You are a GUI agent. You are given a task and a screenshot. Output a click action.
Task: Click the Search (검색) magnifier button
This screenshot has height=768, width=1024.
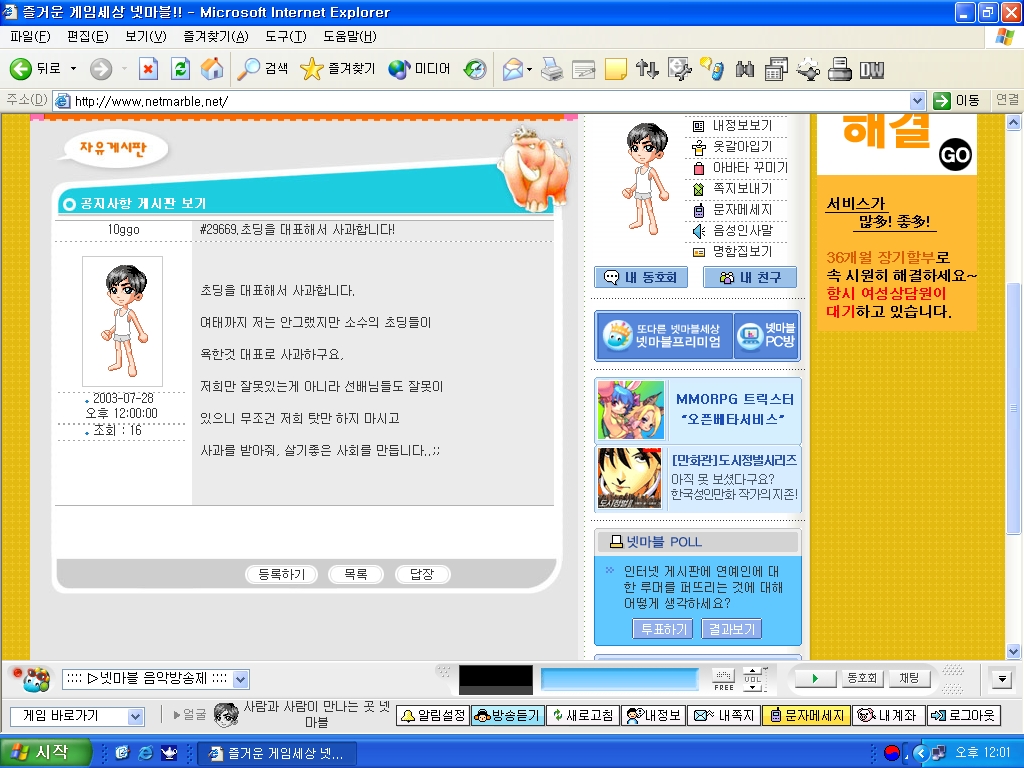coord(262,69)
